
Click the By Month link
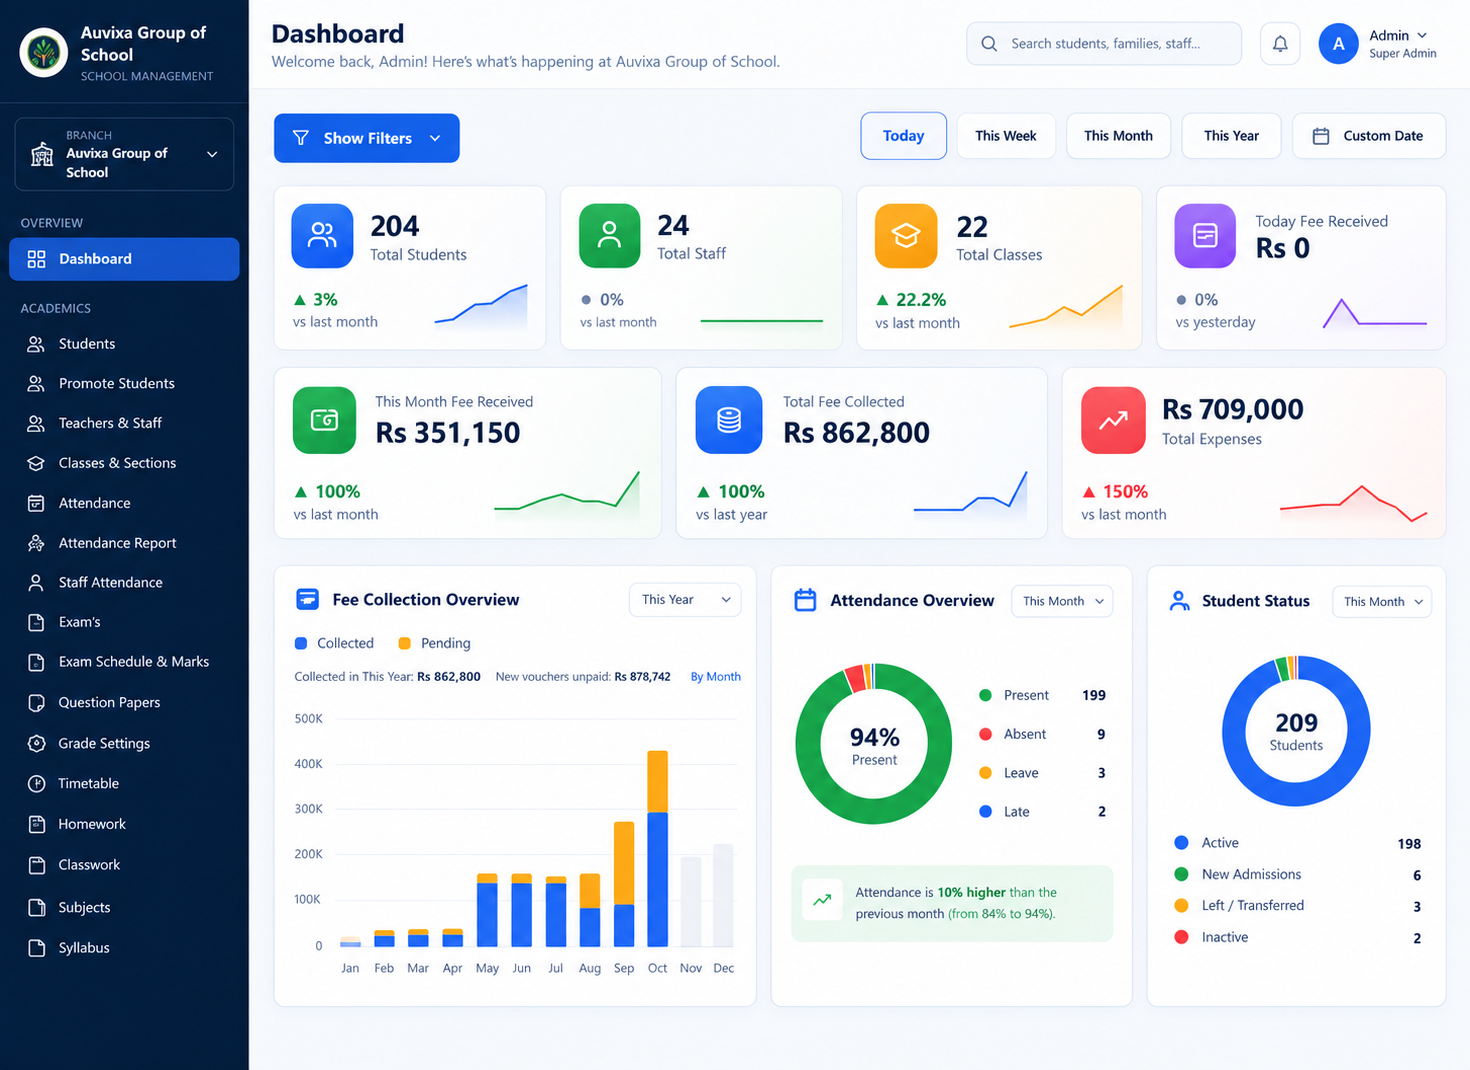click(716, 677)
